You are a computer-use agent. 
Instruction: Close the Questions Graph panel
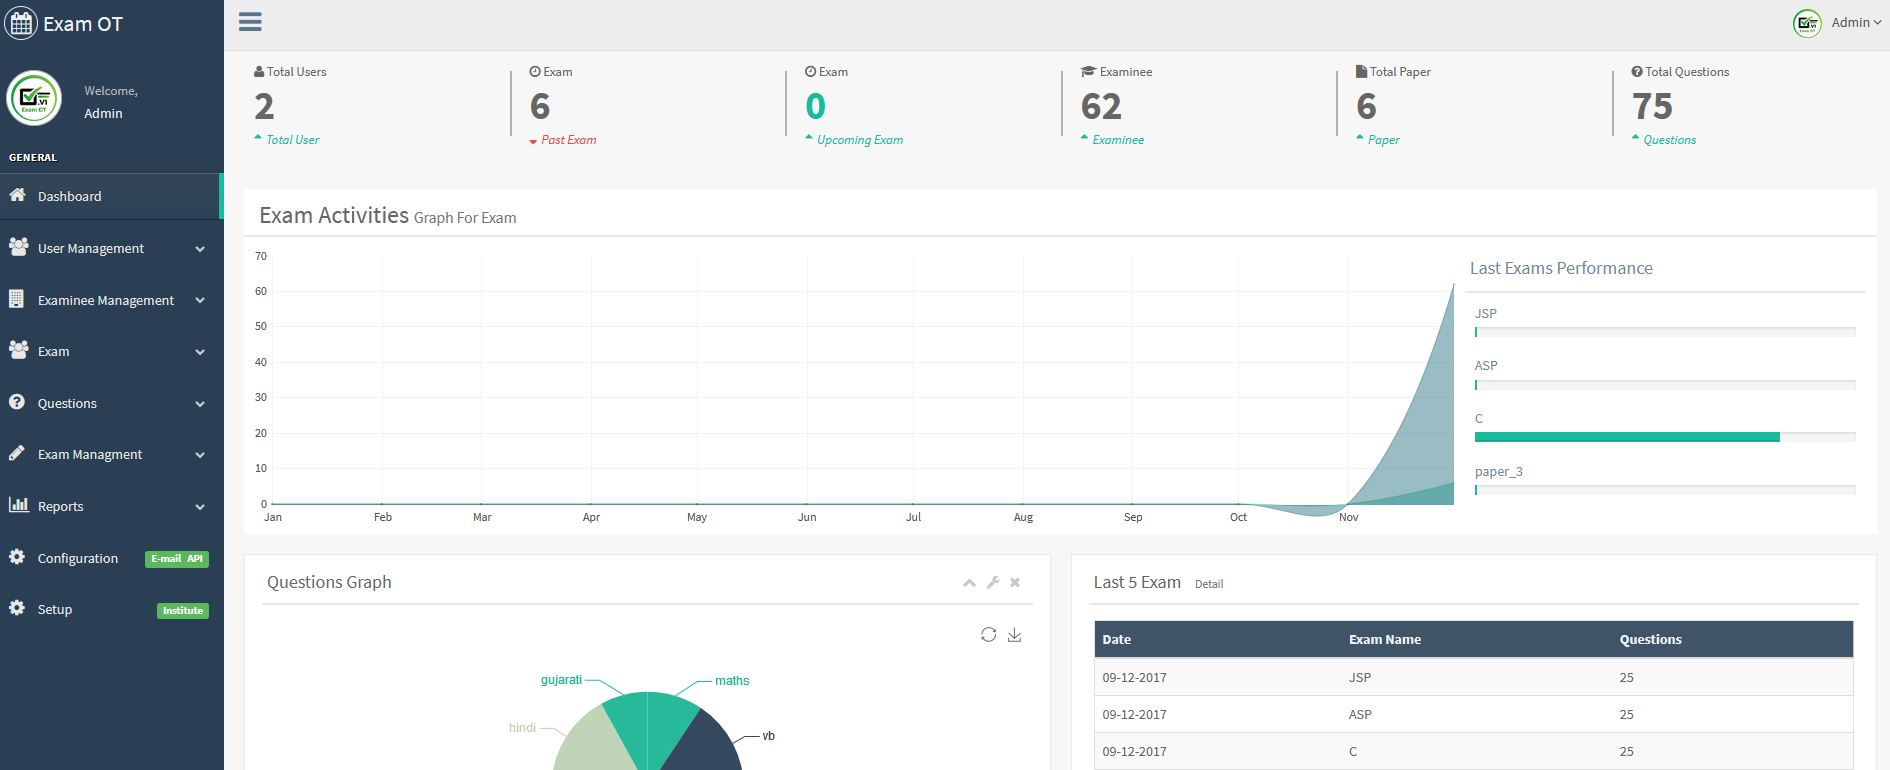pos(1015,582)
